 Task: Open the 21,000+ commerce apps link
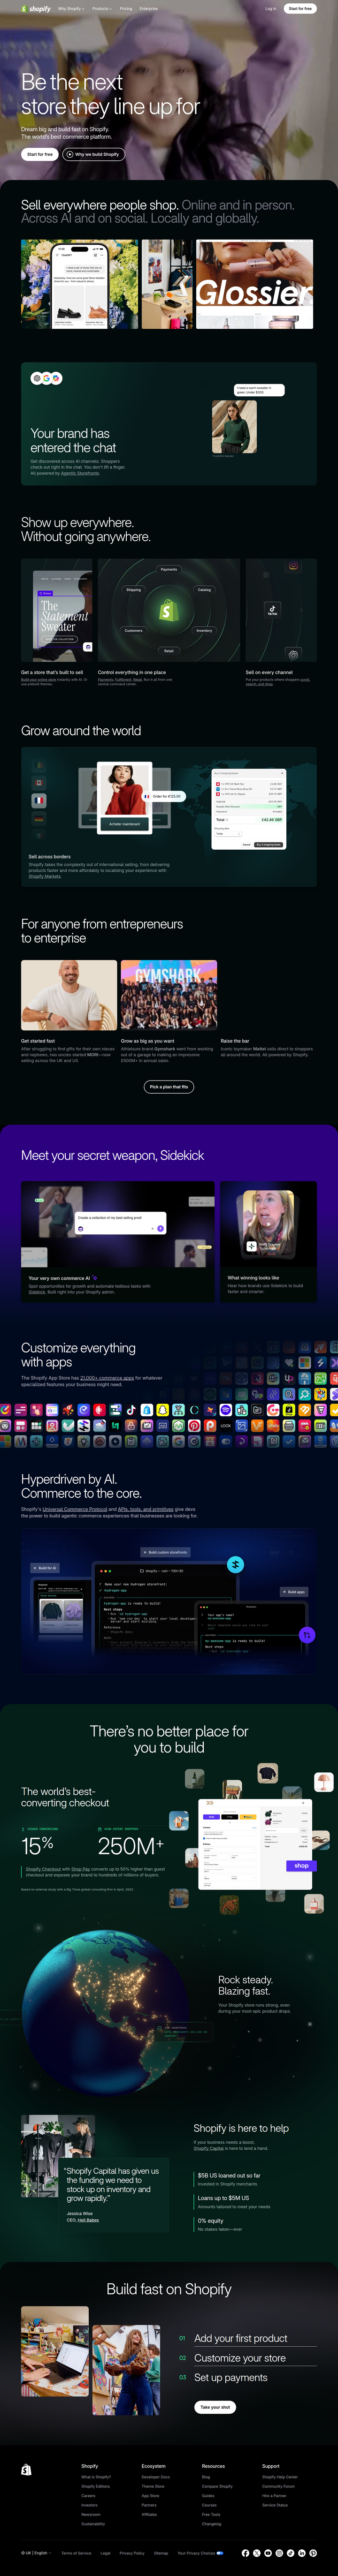click(x=107, y=1377)
